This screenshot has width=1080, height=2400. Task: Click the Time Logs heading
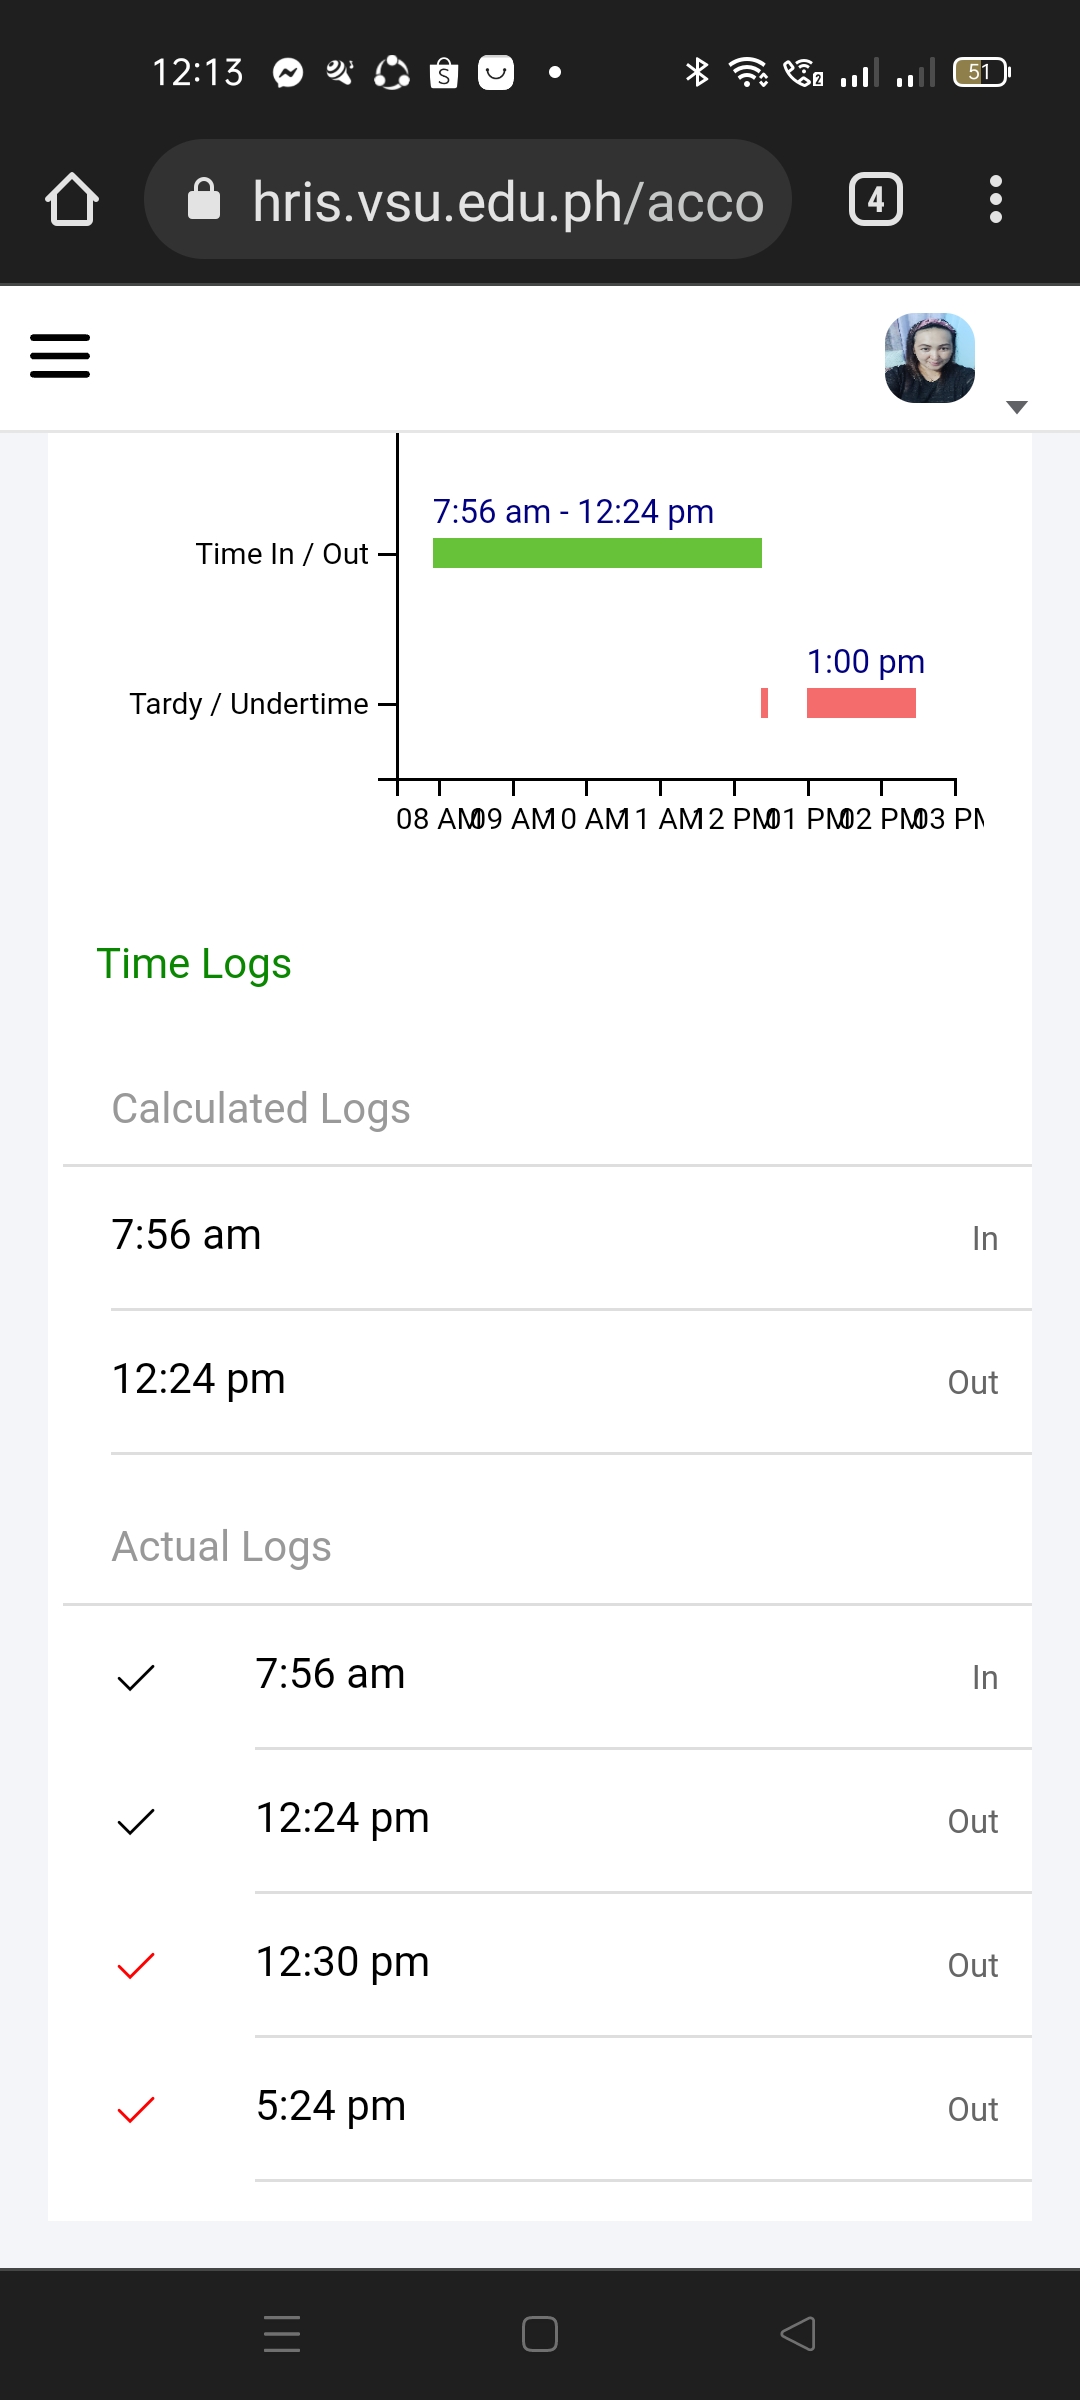[194, 964]
